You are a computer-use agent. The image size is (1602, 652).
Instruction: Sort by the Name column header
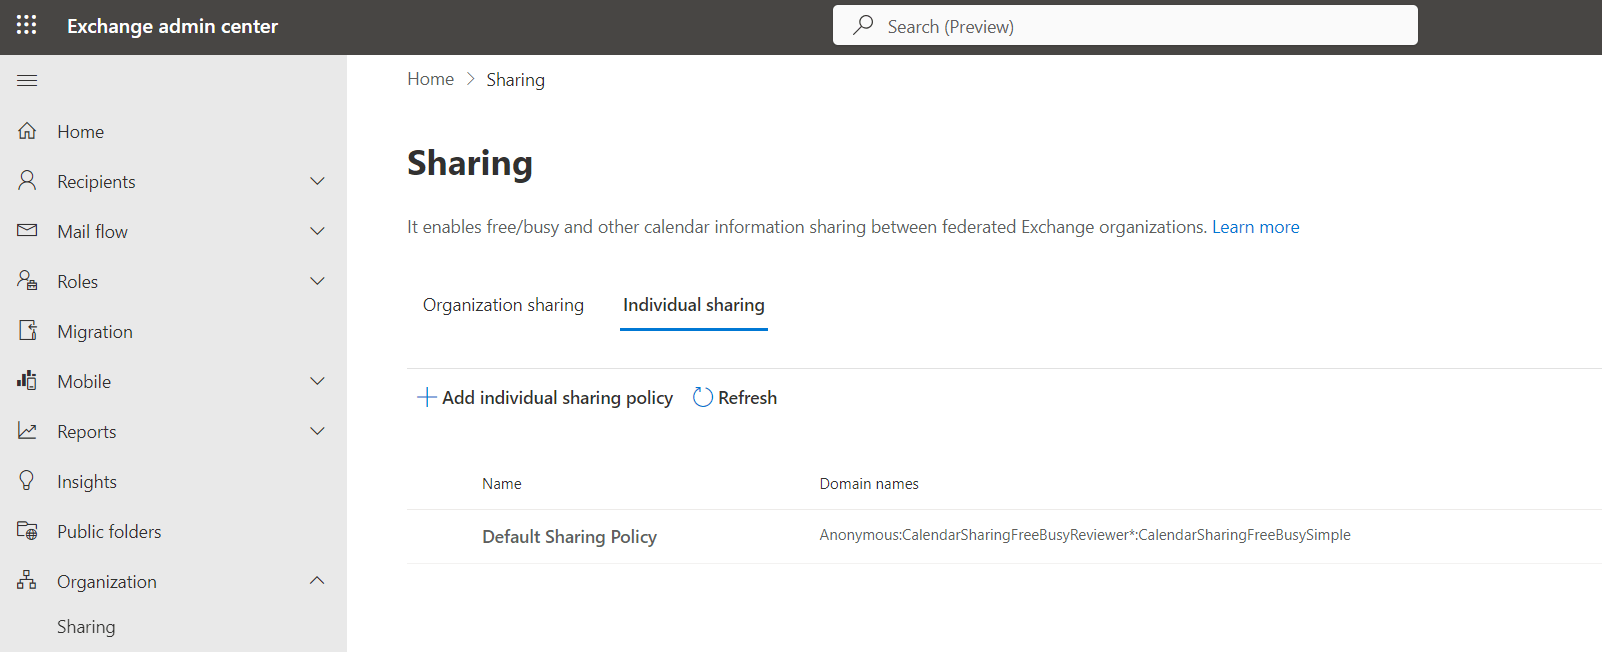click(502, 484)
